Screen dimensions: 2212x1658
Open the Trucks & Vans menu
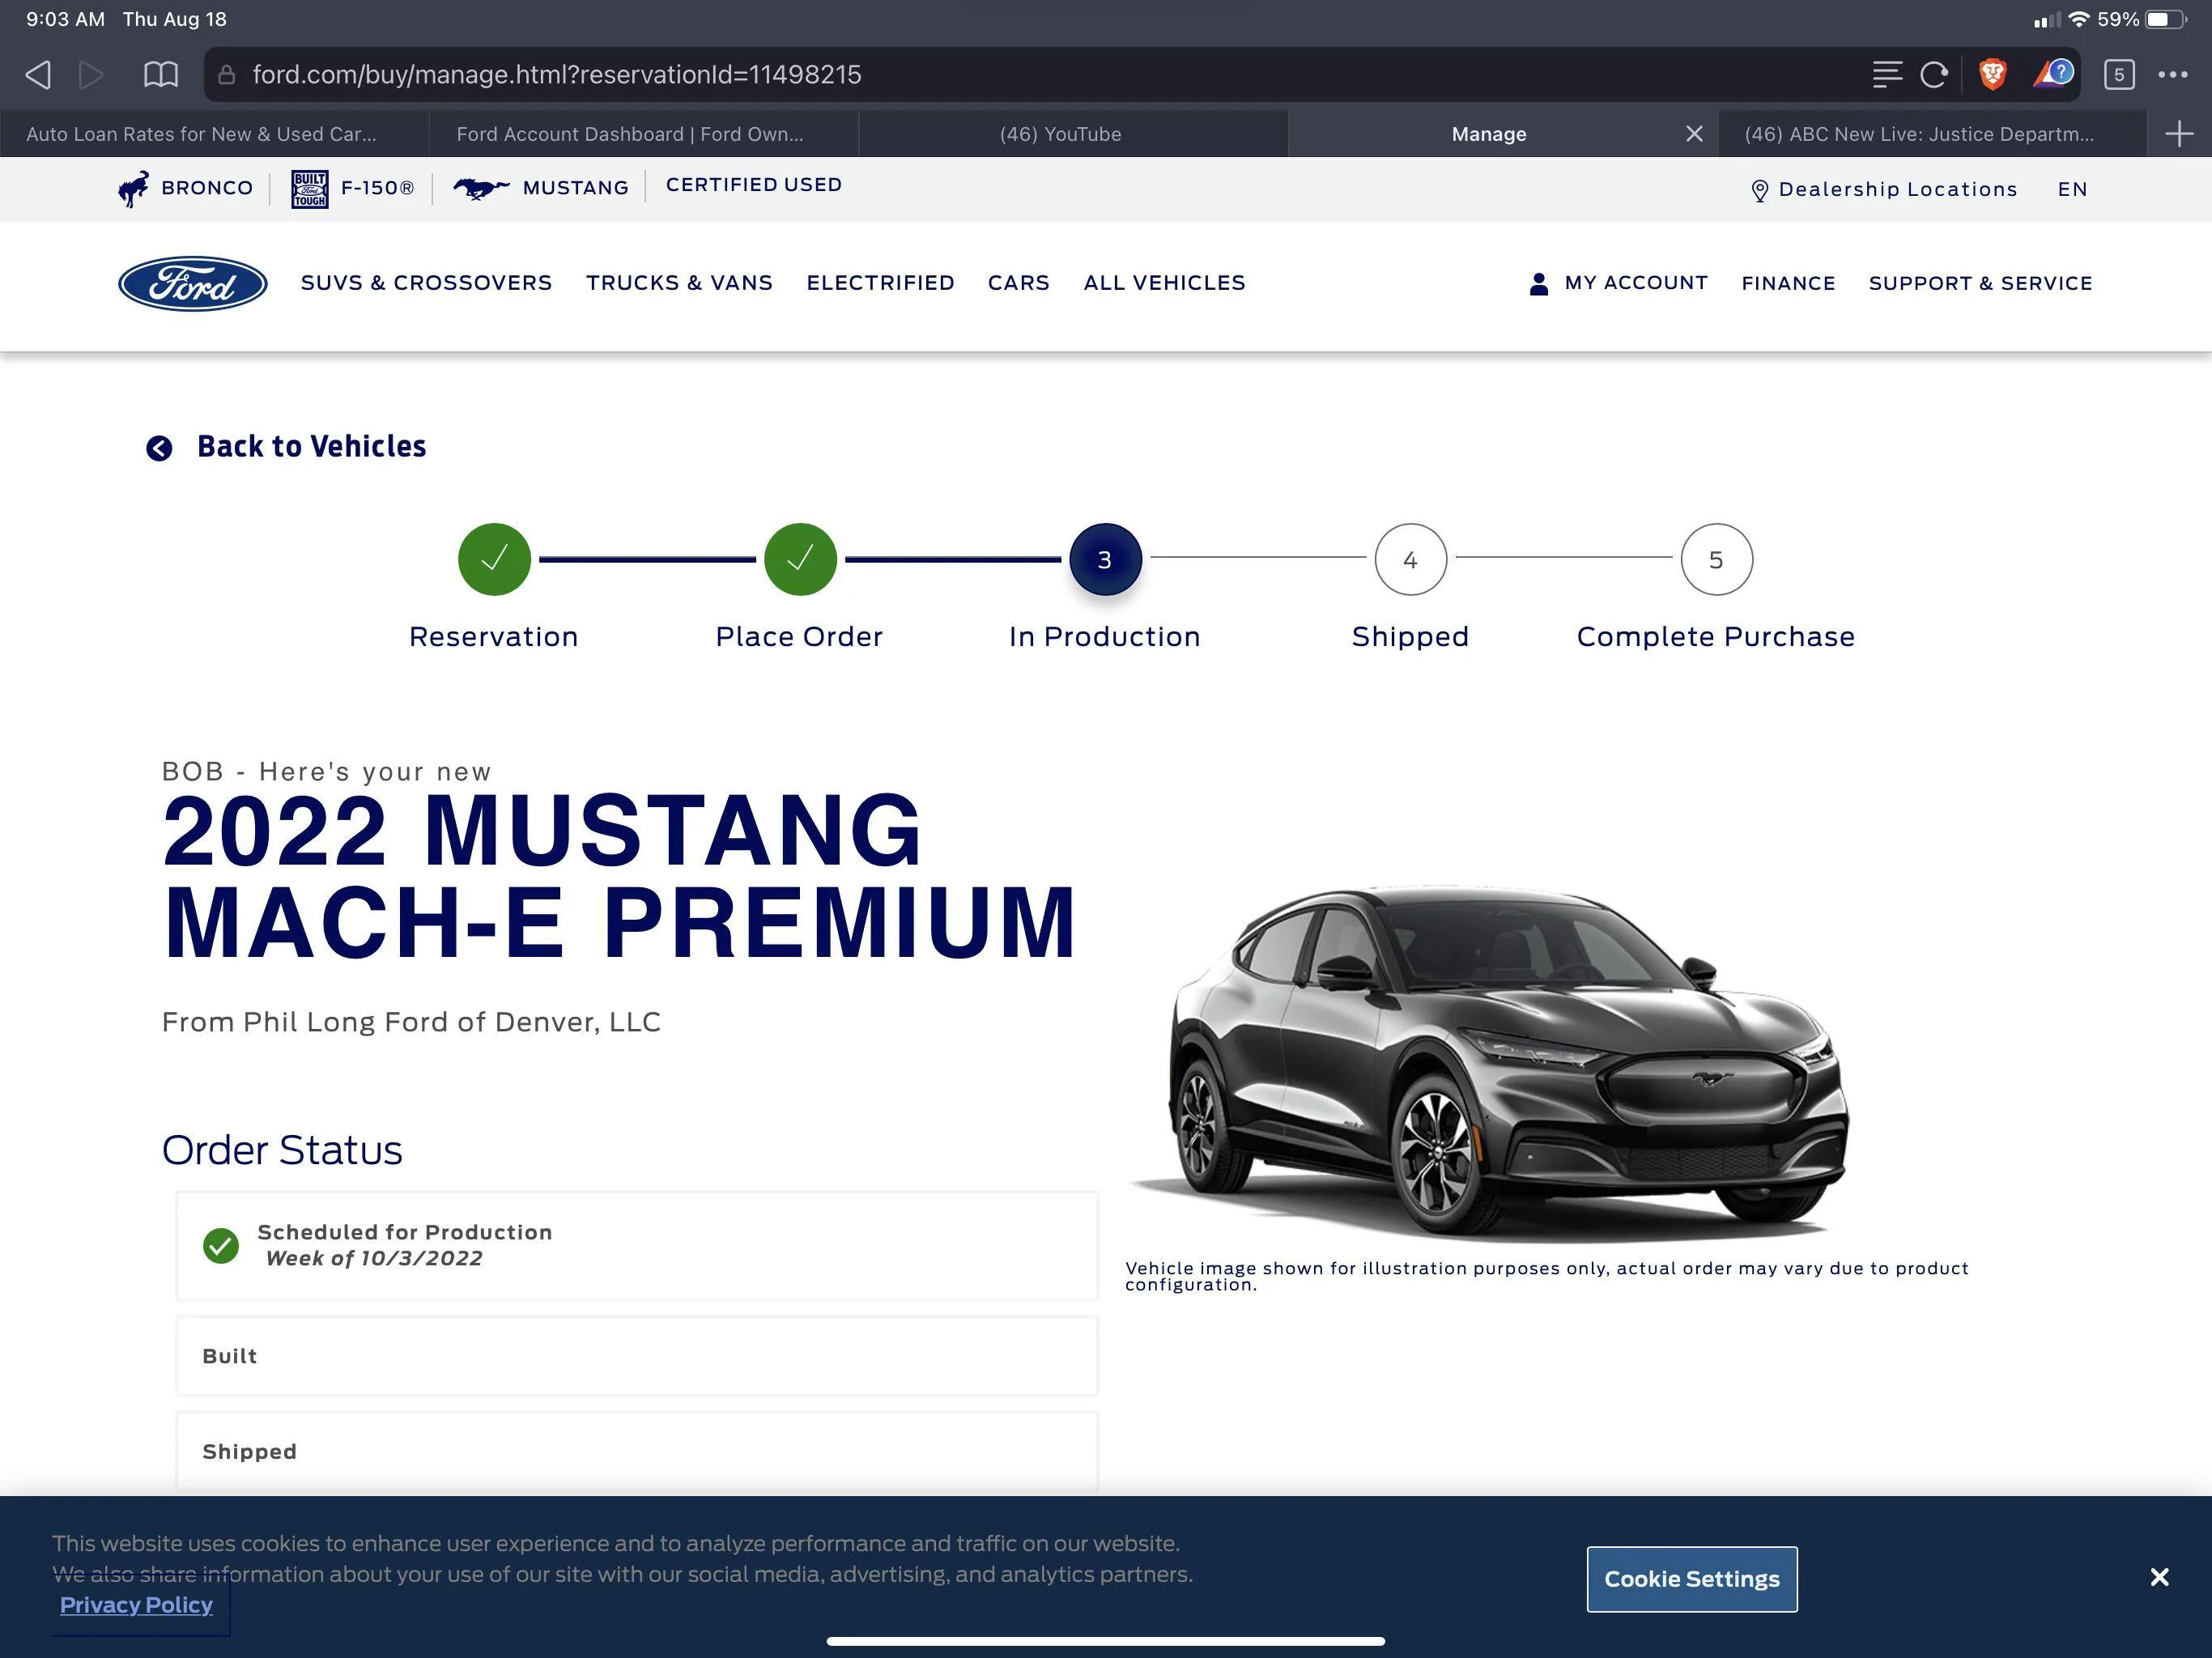679,283
